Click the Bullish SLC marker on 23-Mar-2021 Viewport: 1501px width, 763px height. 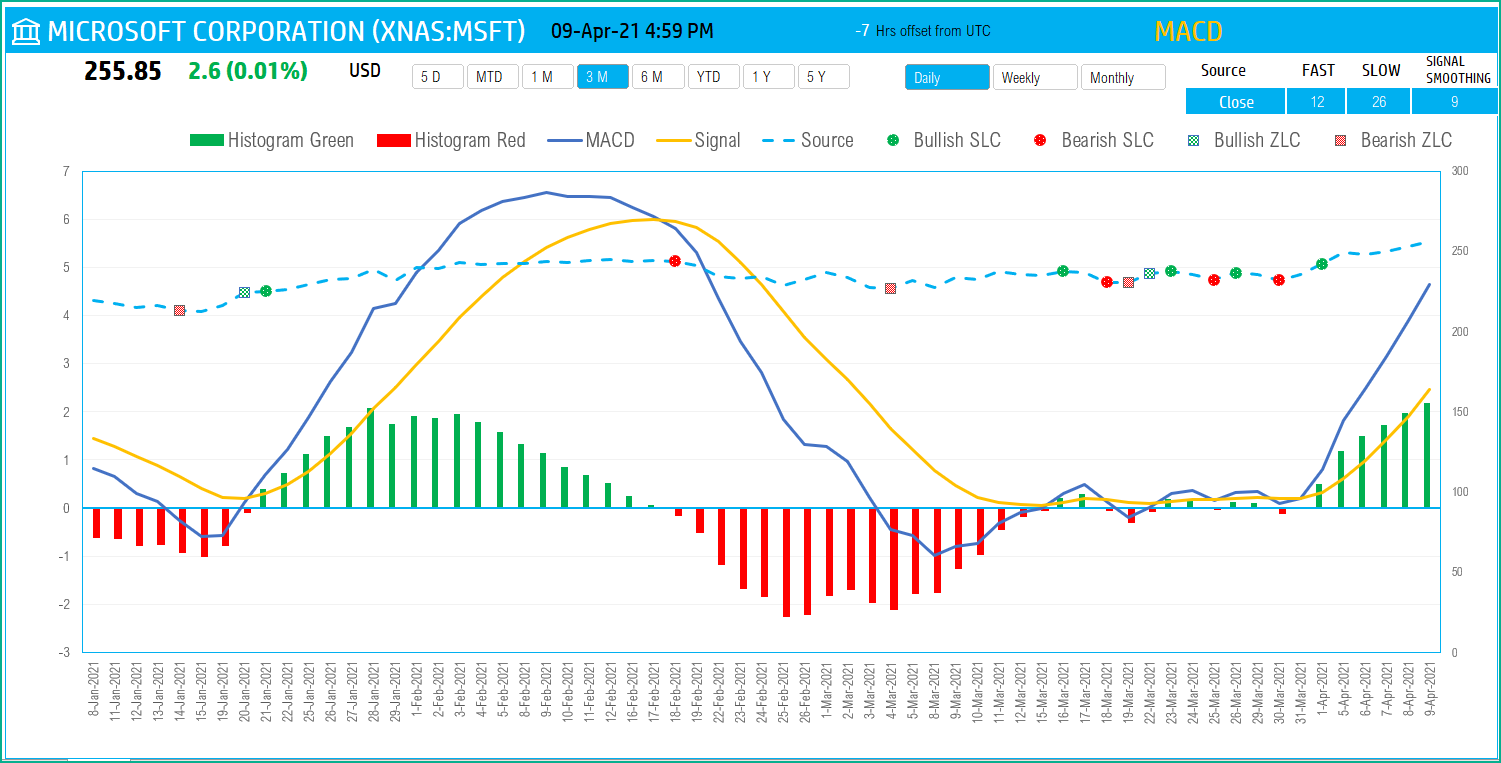click(1171, 271)
